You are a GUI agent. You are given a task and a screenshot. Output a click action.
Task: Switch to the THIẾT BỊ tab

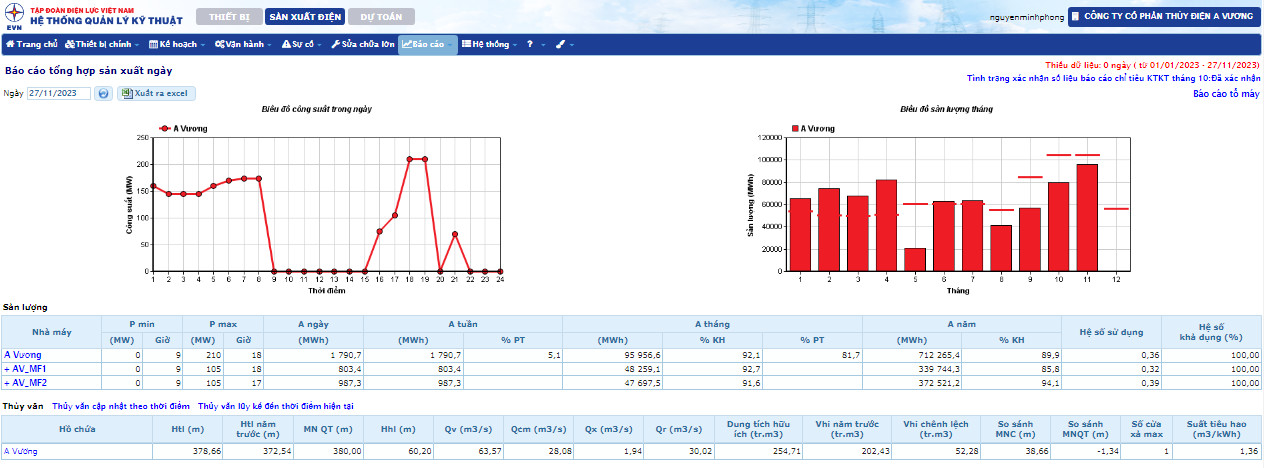(227, 17)
